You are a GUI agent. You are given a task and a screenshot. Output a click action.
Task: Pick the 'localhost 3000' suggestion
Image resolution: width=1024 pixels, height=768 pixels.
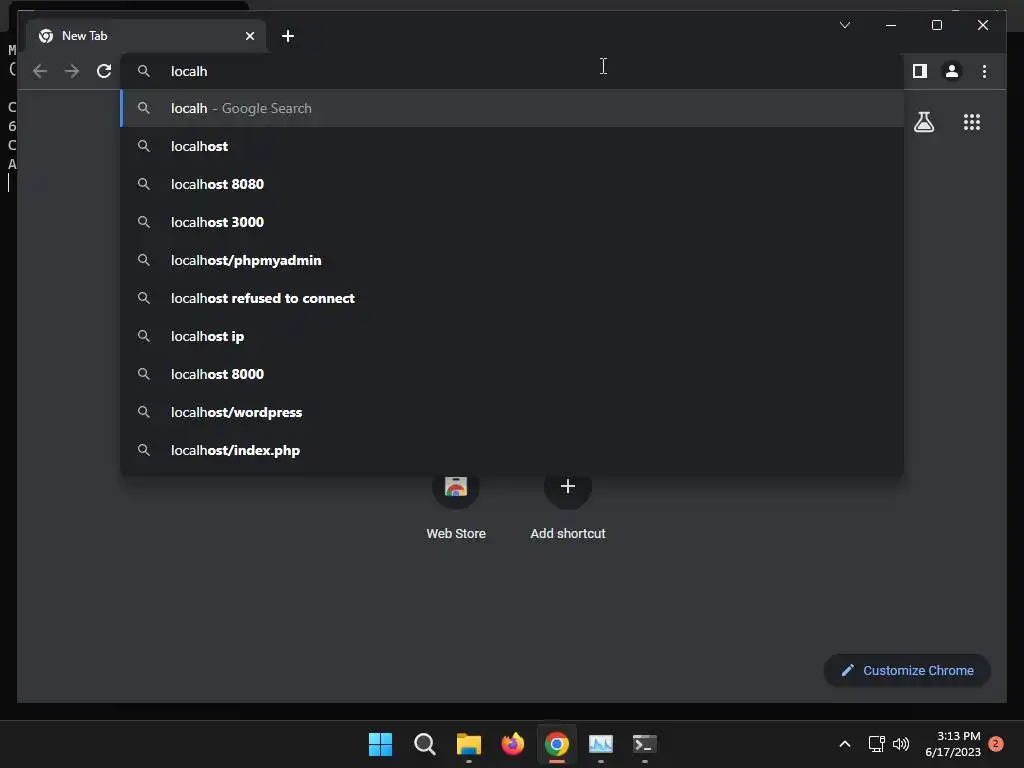(x=512, y=222)
